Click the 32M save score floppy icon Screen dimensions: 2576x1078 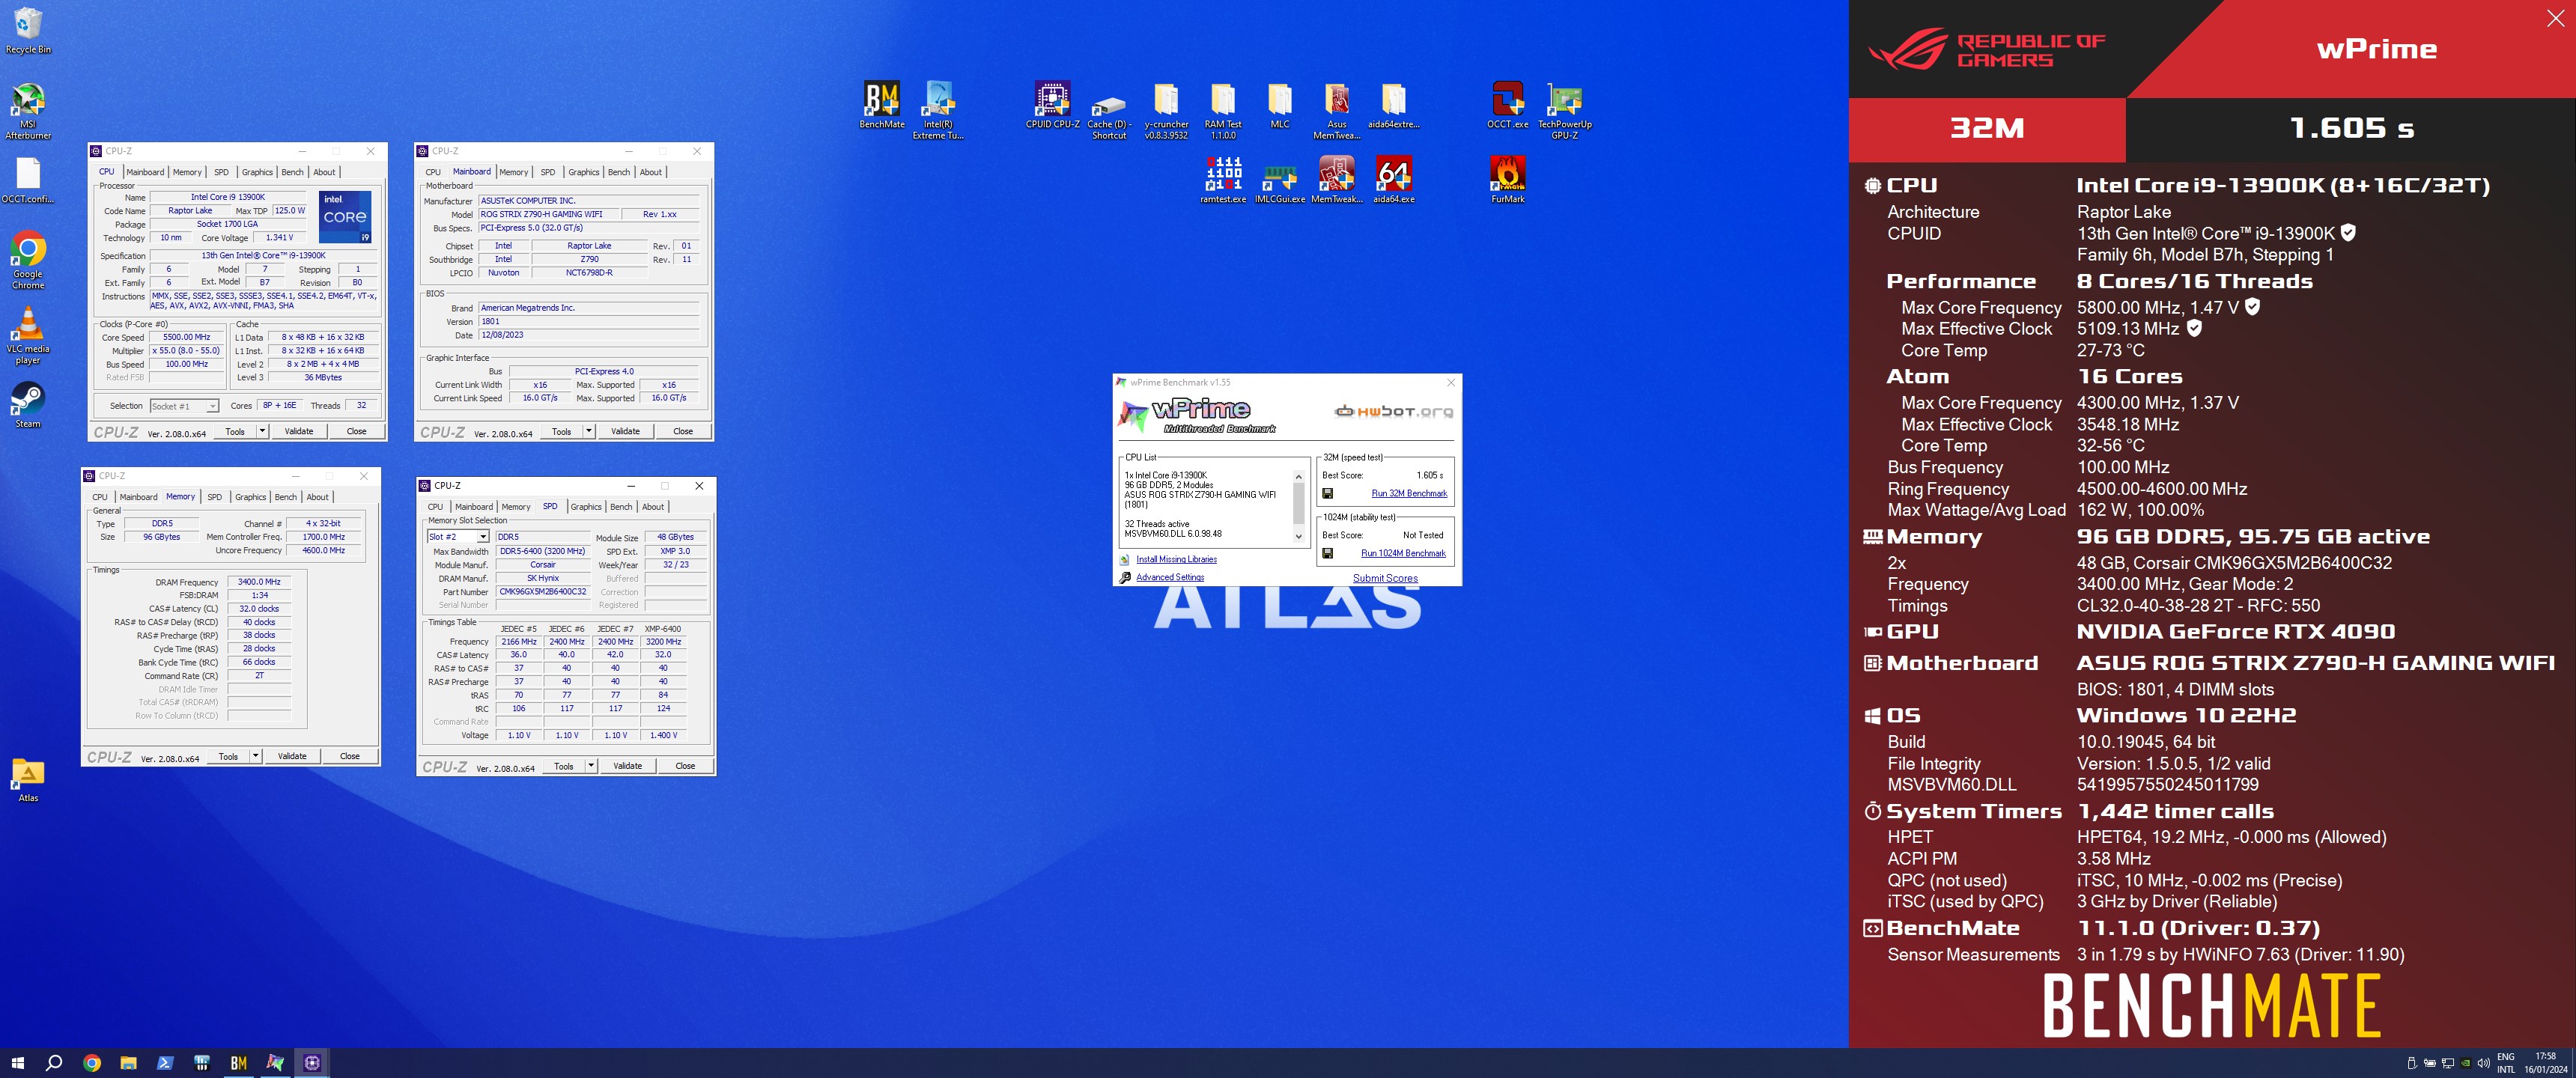click(1328, 493)
